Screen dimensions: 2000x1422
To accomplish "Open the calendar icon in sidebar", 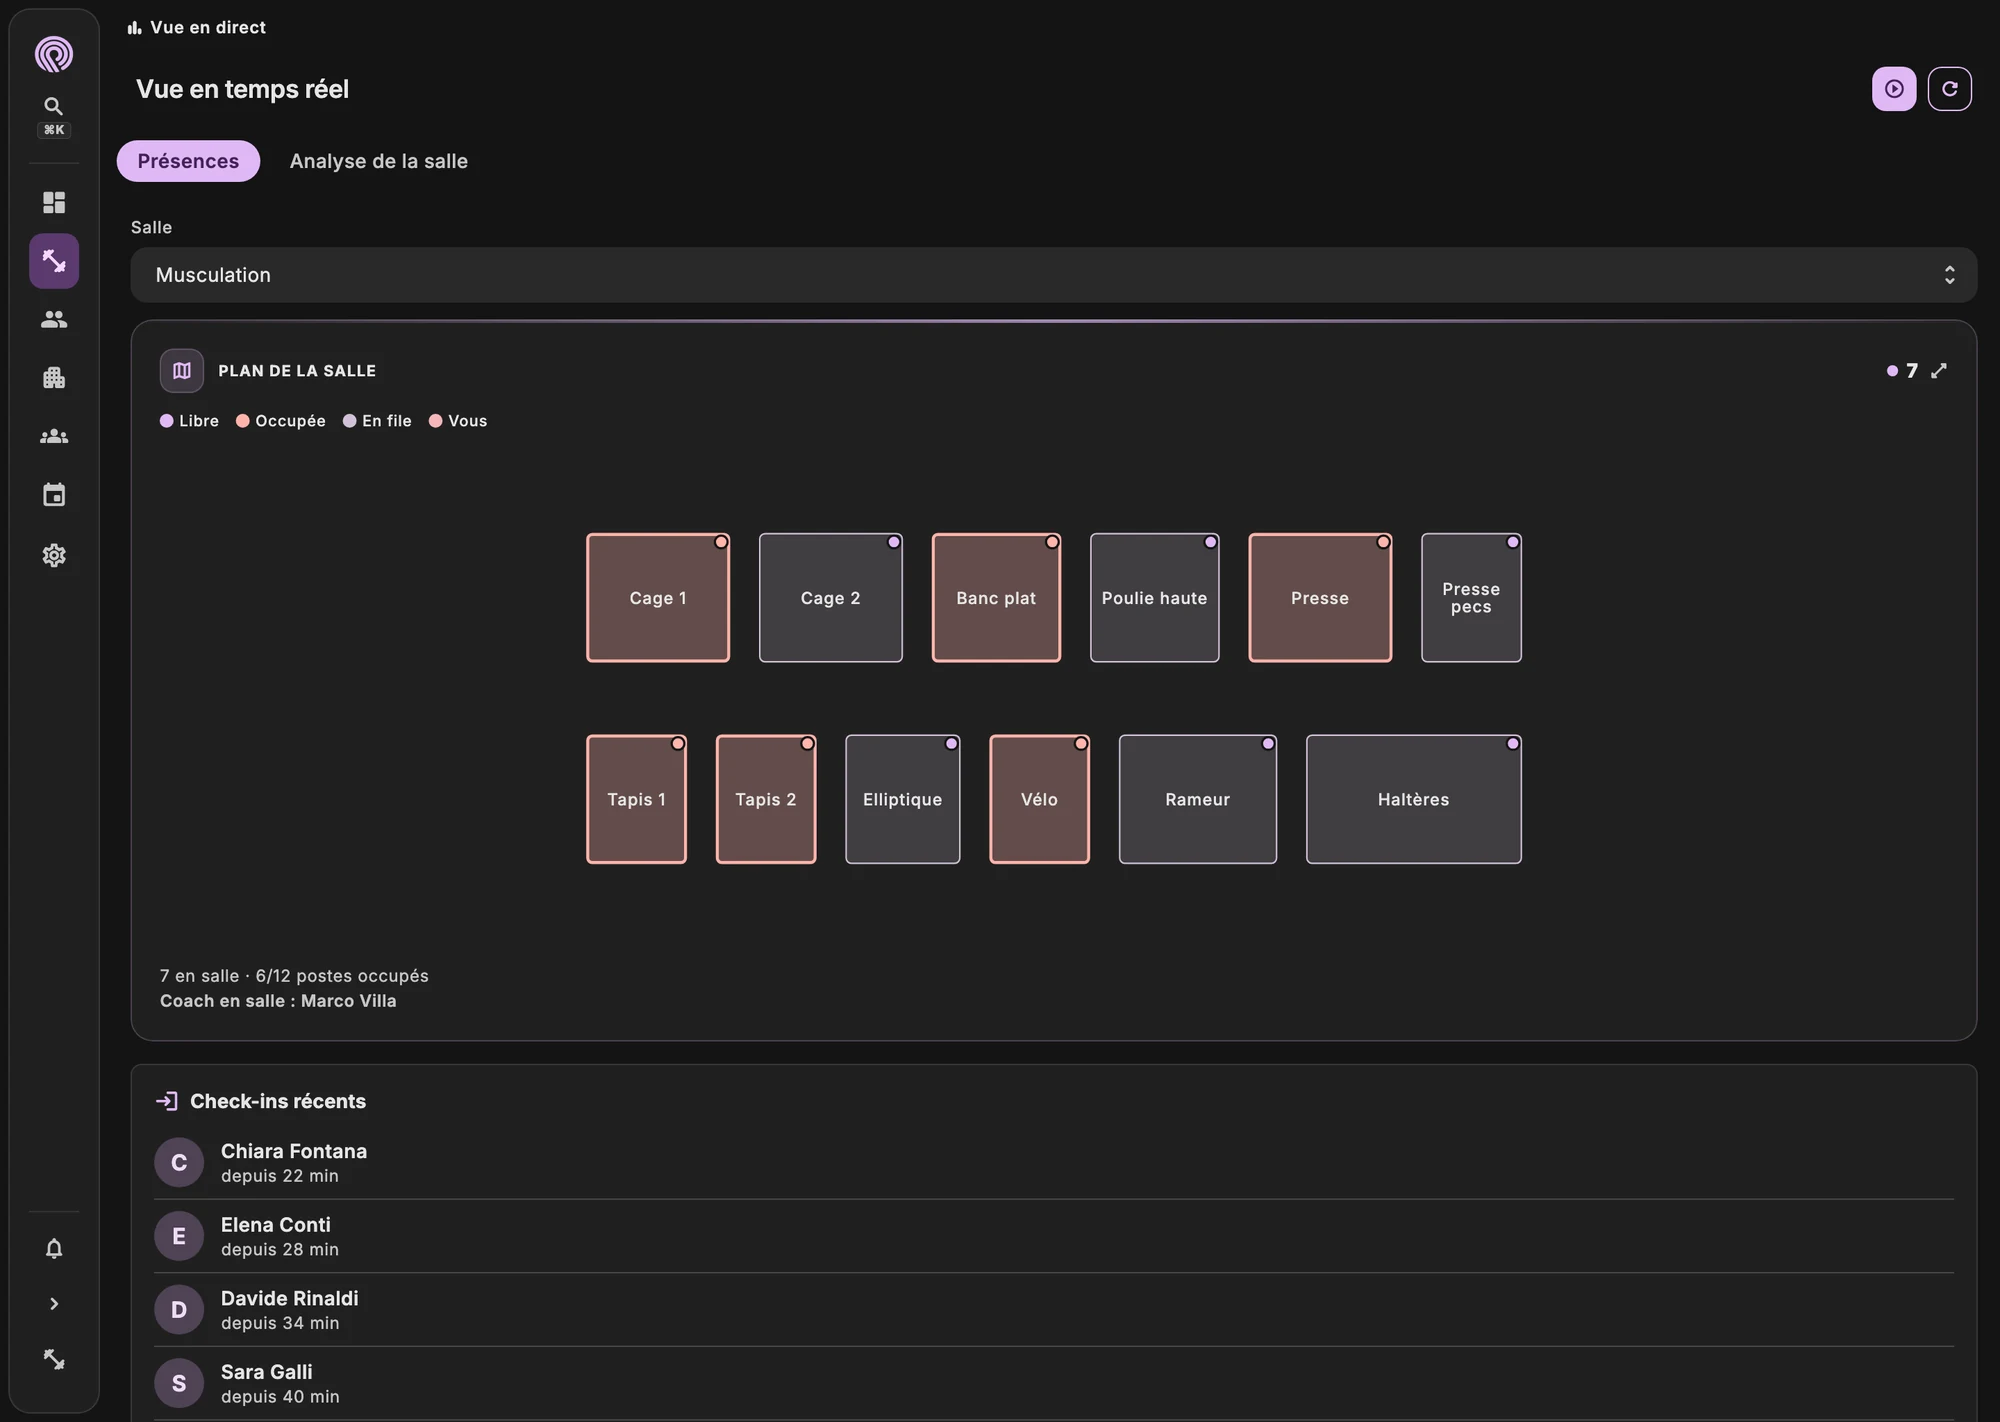I will point(54,495).
